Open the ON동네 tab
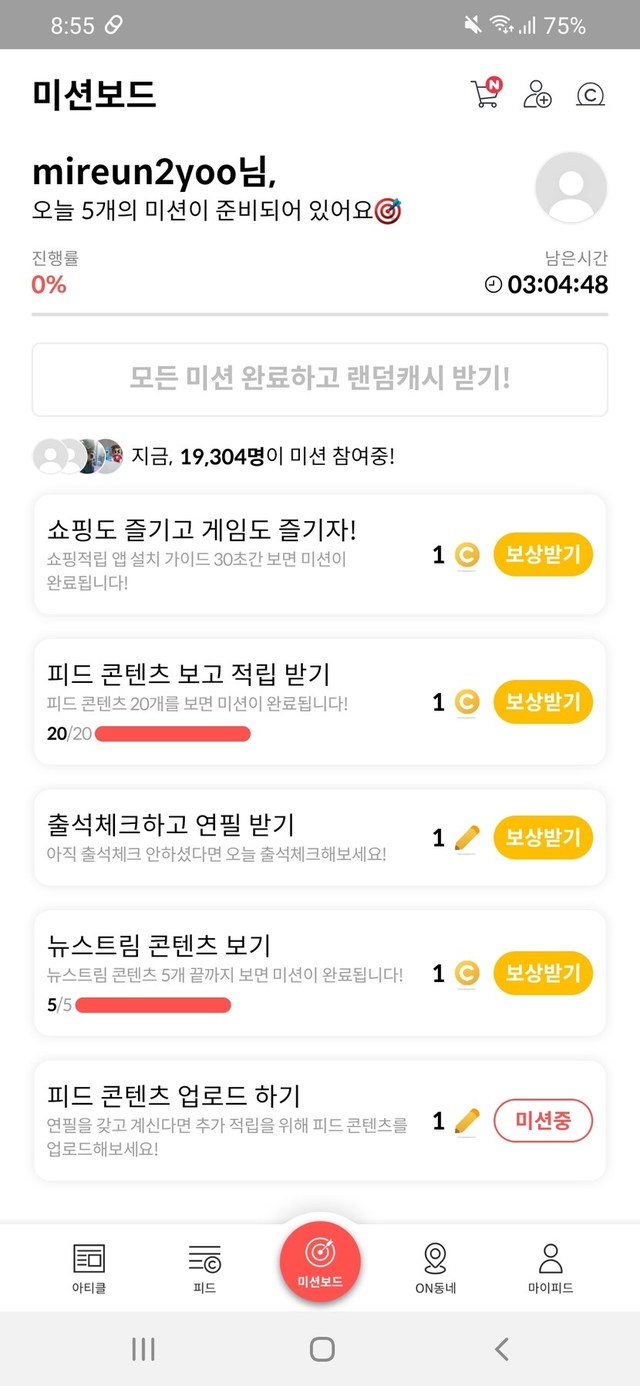640x1386 pixels. tap(435, 1268)
